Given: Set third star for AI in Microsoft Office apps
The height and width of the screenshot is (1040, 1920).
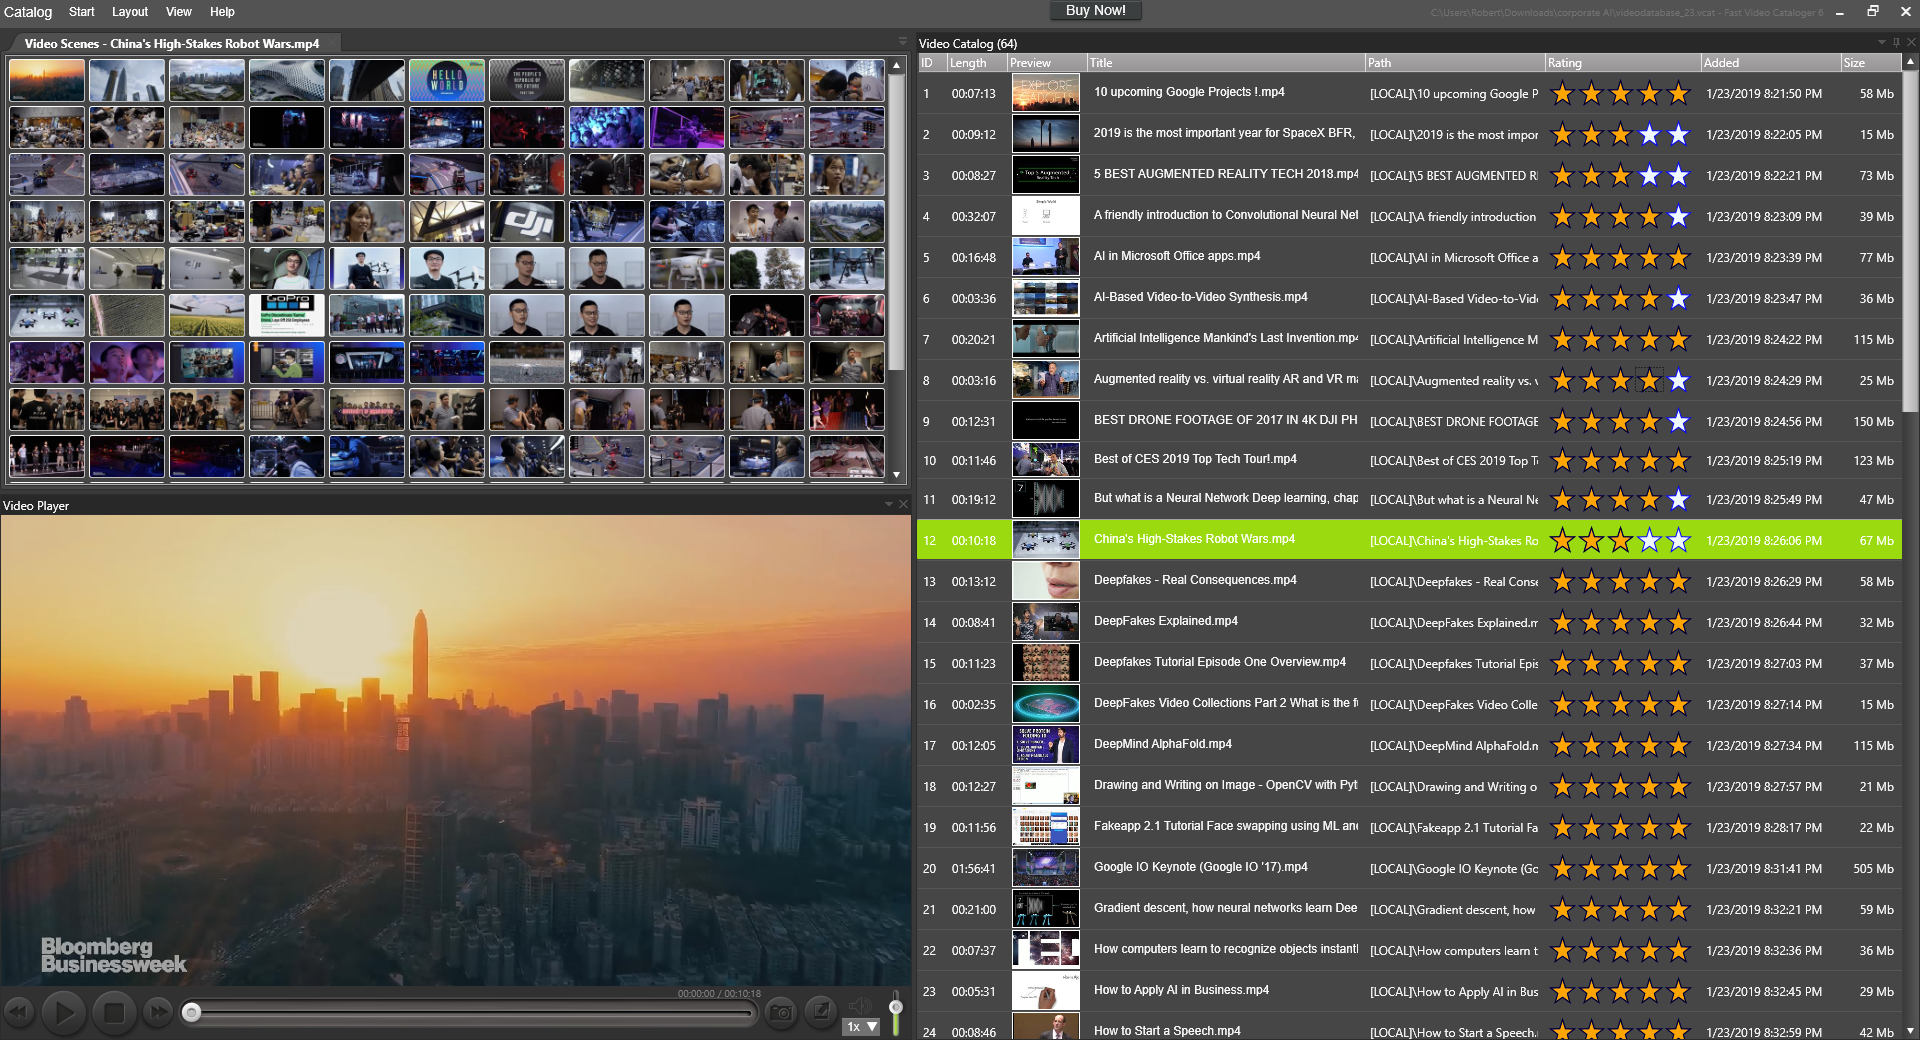Looking at the screenshot, I should tap(1621, 258).
